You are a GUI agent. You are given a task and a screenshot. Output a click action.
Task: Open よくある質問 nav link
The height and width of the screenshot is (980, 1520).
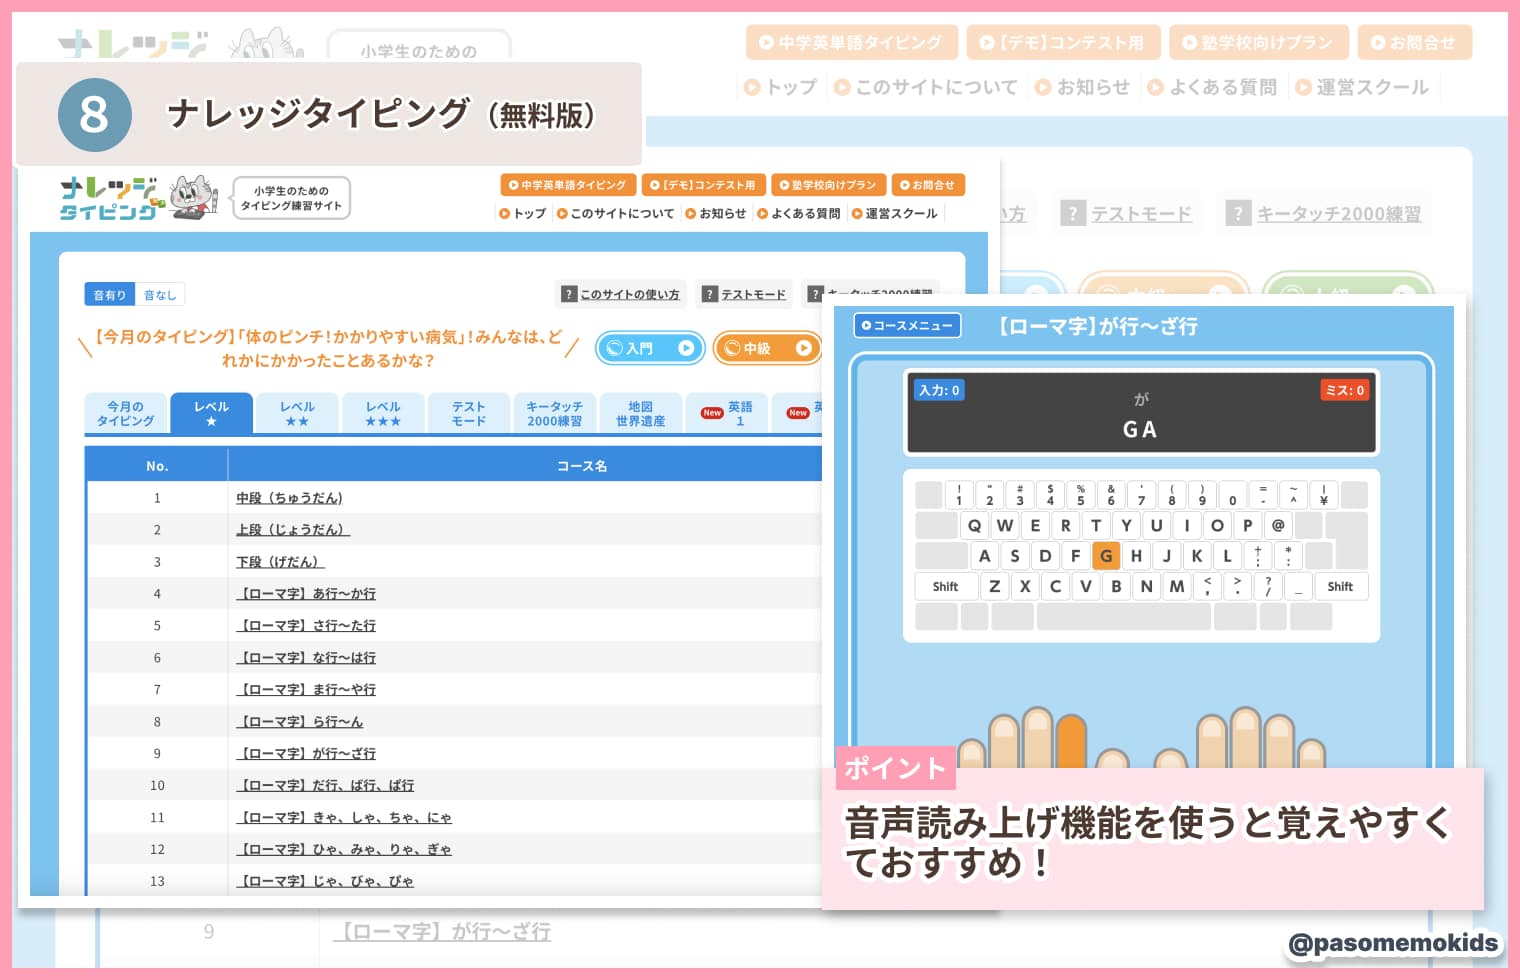pyautogui.click(x=799, y=213)
